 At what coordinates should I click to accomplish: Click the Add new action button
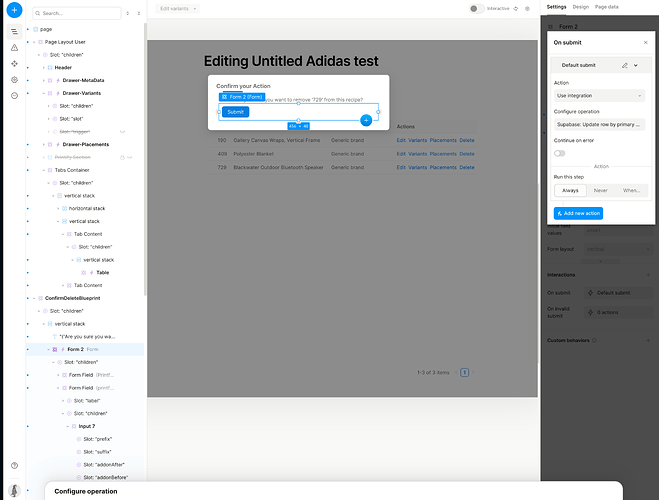click(x=578, y=213)
